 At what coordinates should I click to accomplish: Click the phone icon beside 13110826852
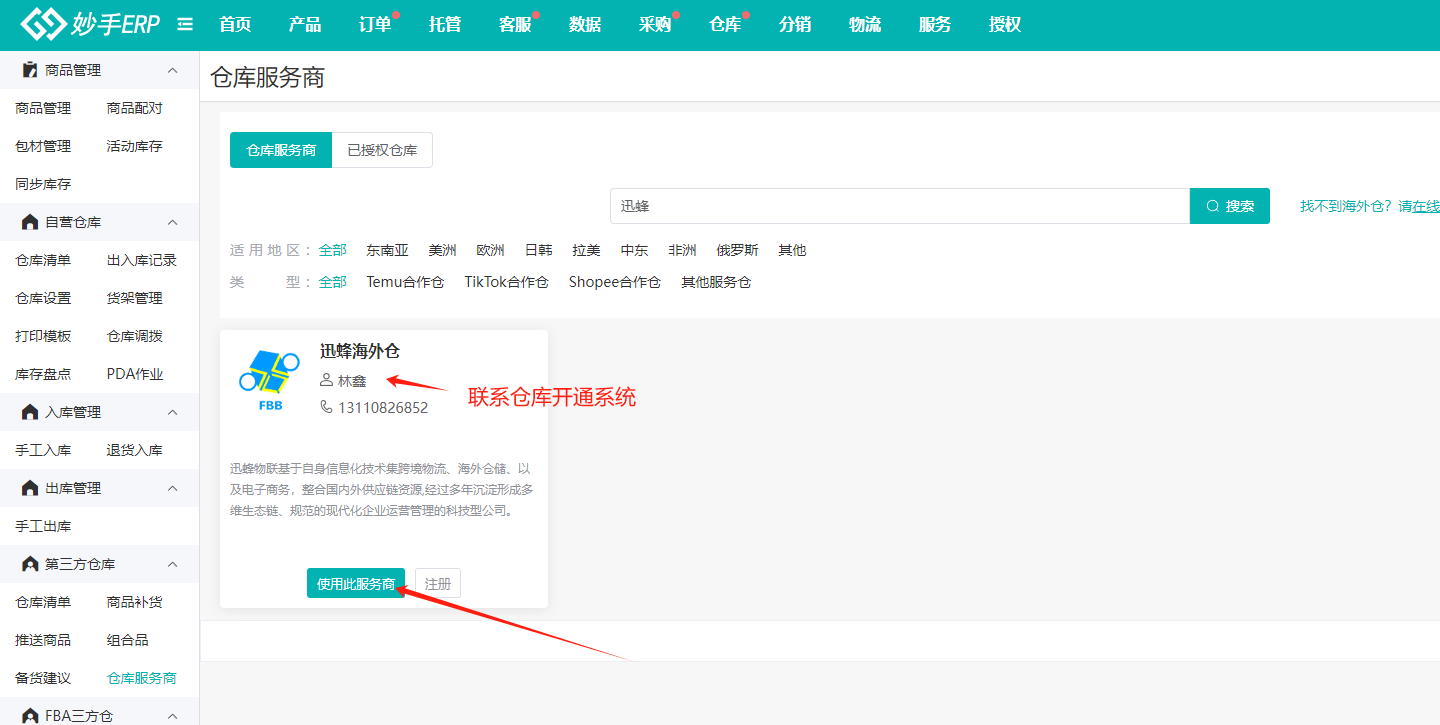coord(326,407)
